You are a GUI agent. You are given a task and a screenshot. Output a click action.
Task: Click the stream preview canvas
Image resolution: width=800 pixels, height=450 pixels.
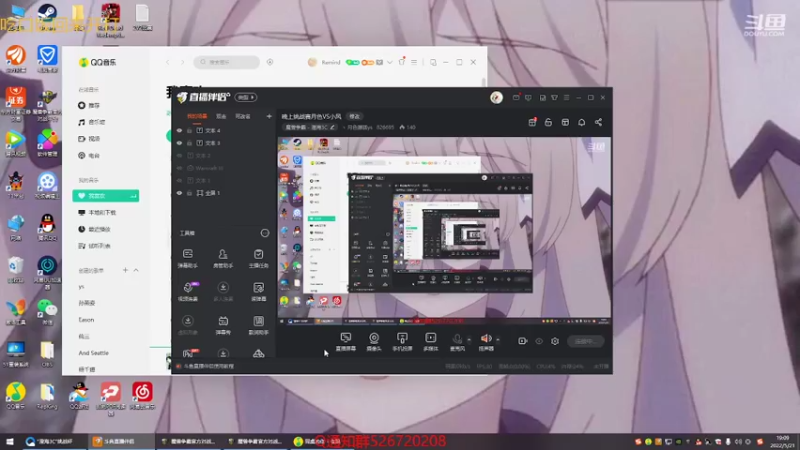[444, 231]
